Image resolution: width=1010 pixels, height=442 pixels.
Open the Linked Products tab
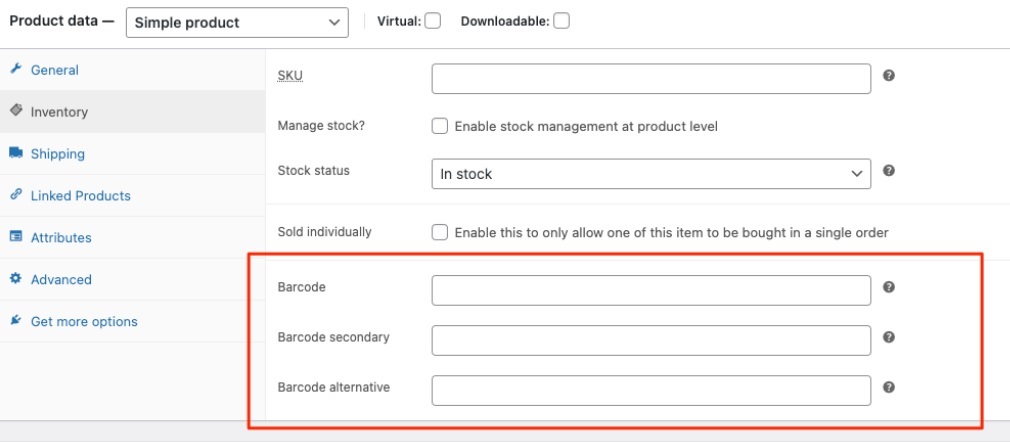[x=80, y=196]
